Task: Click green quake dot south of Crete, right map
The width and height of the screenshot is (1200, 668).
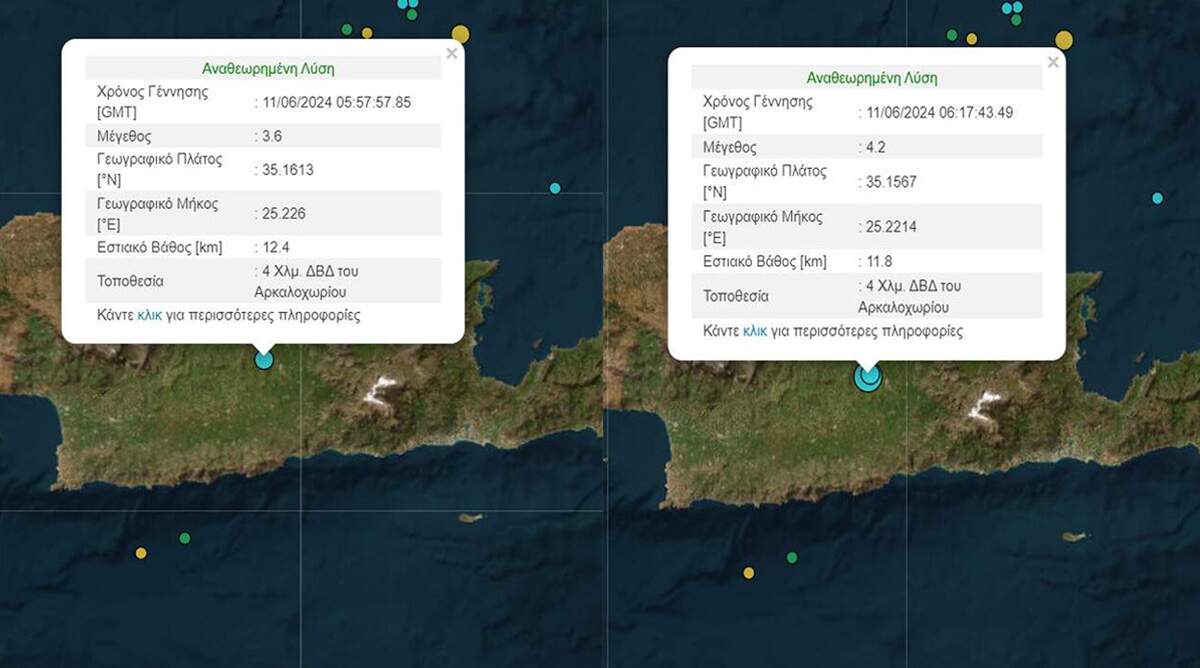Action: point(792,557)
